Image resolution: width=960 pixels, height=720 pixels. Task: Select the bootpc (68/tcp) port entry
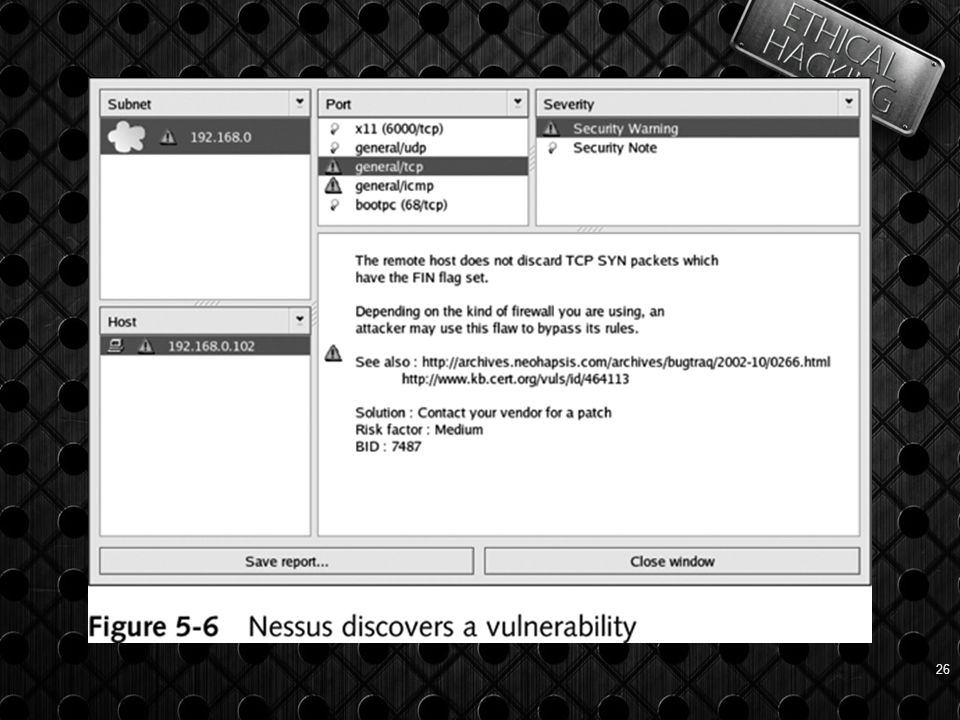[x=422, y=204]
